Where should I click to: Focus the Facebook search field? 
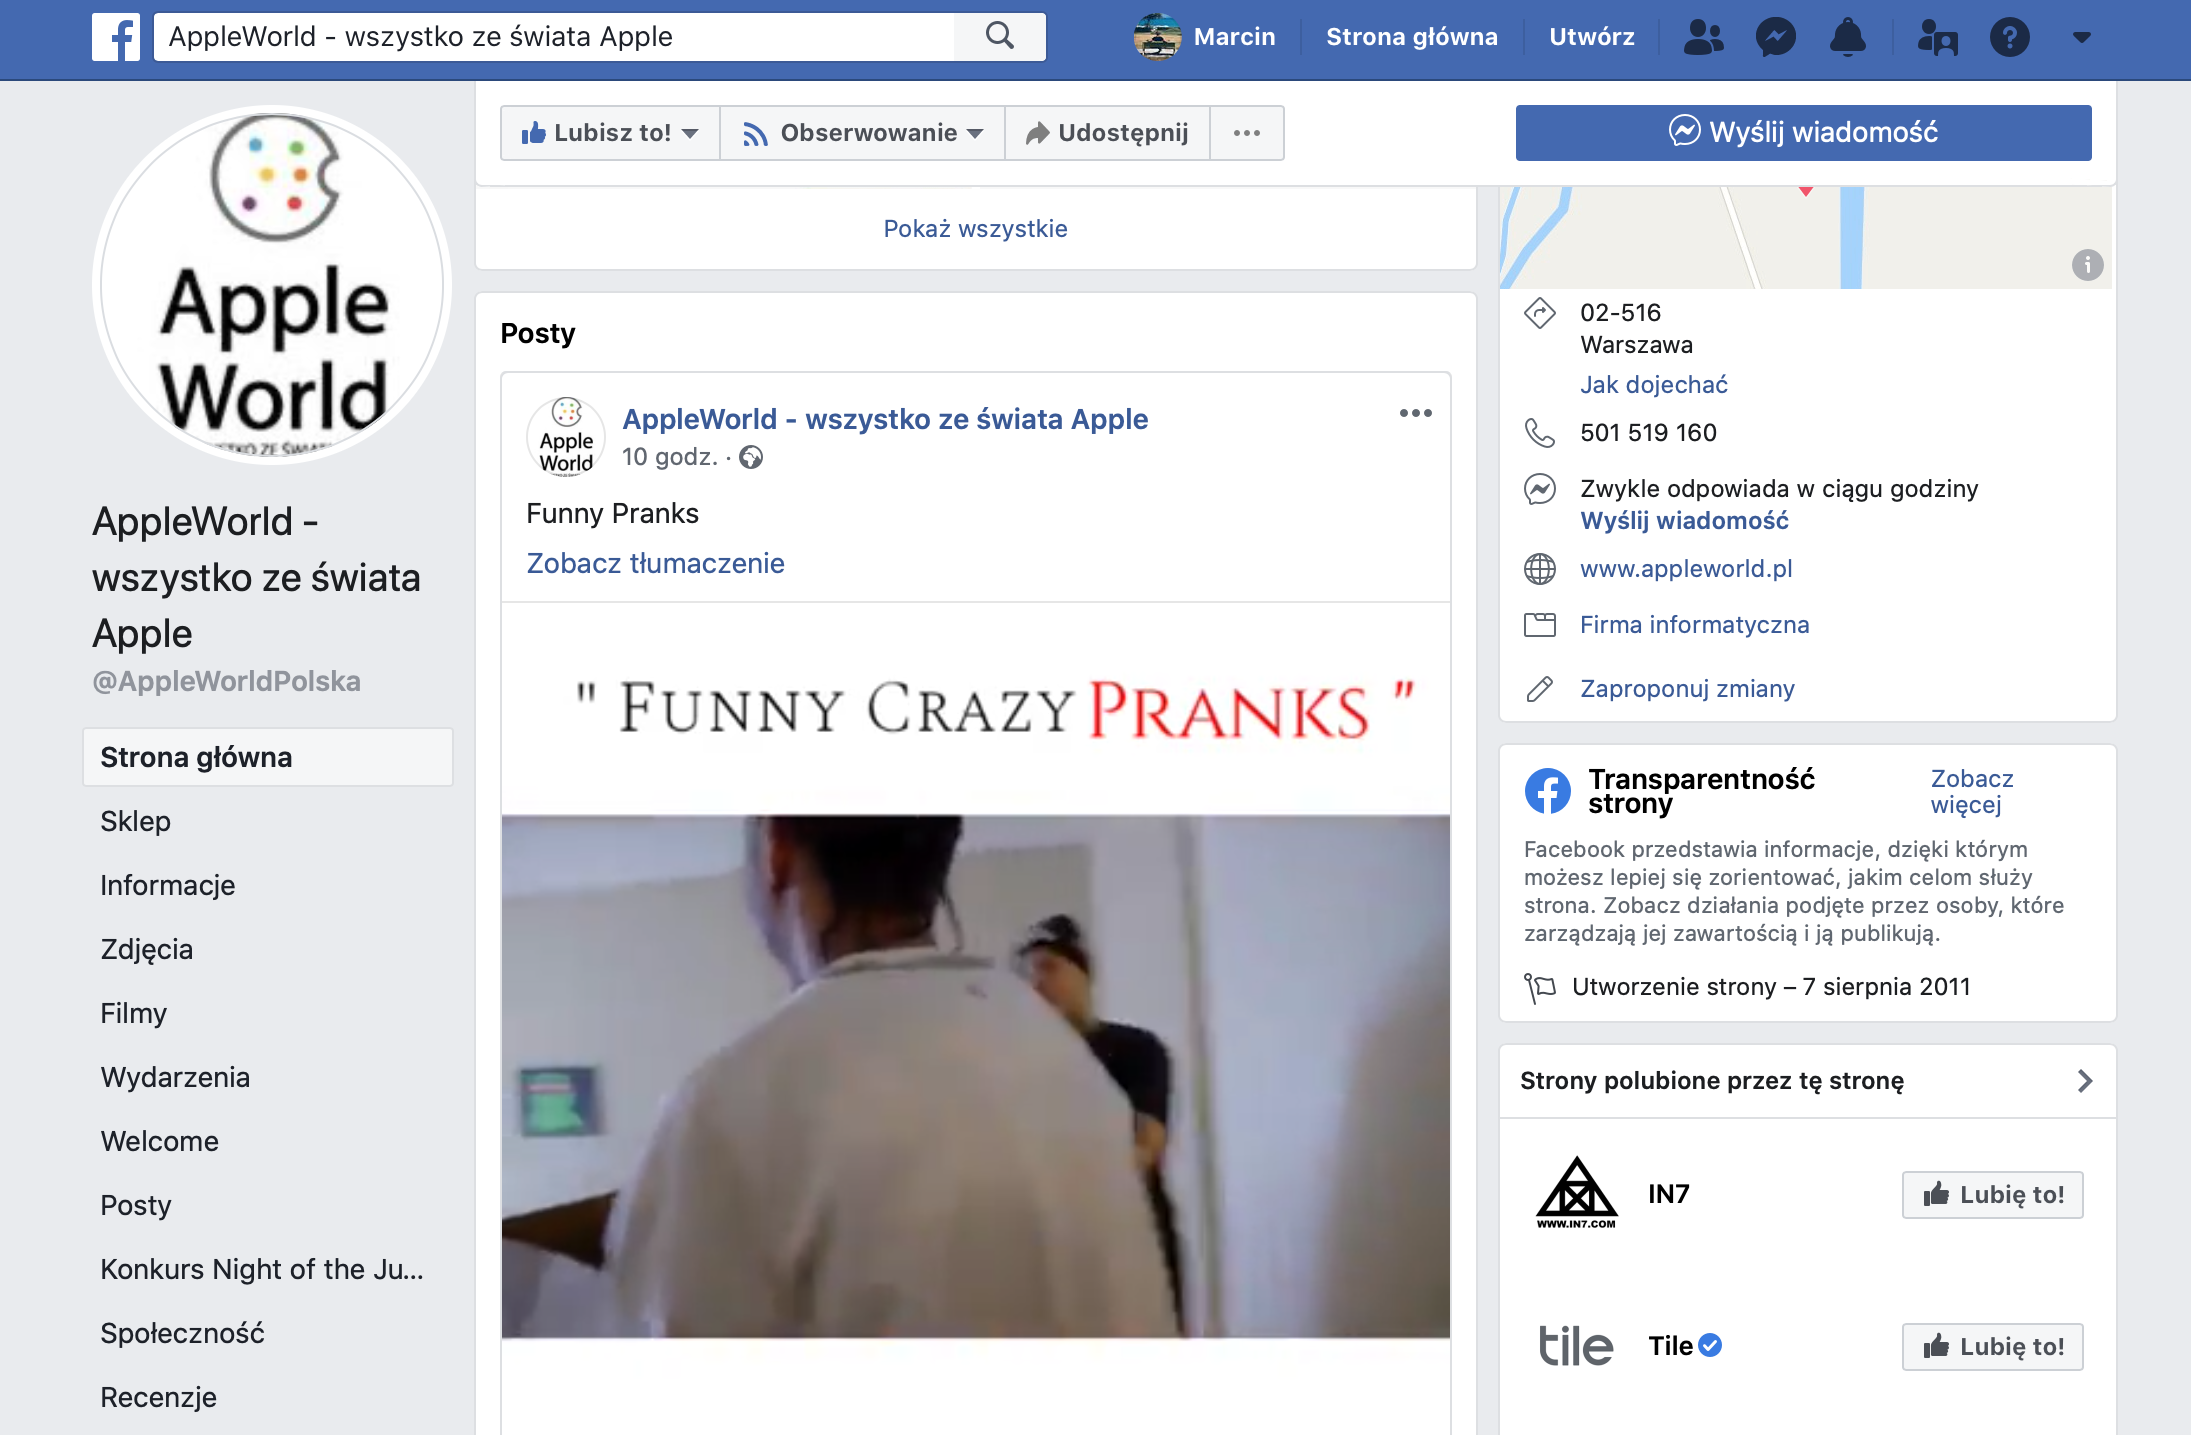pos(554,37)
